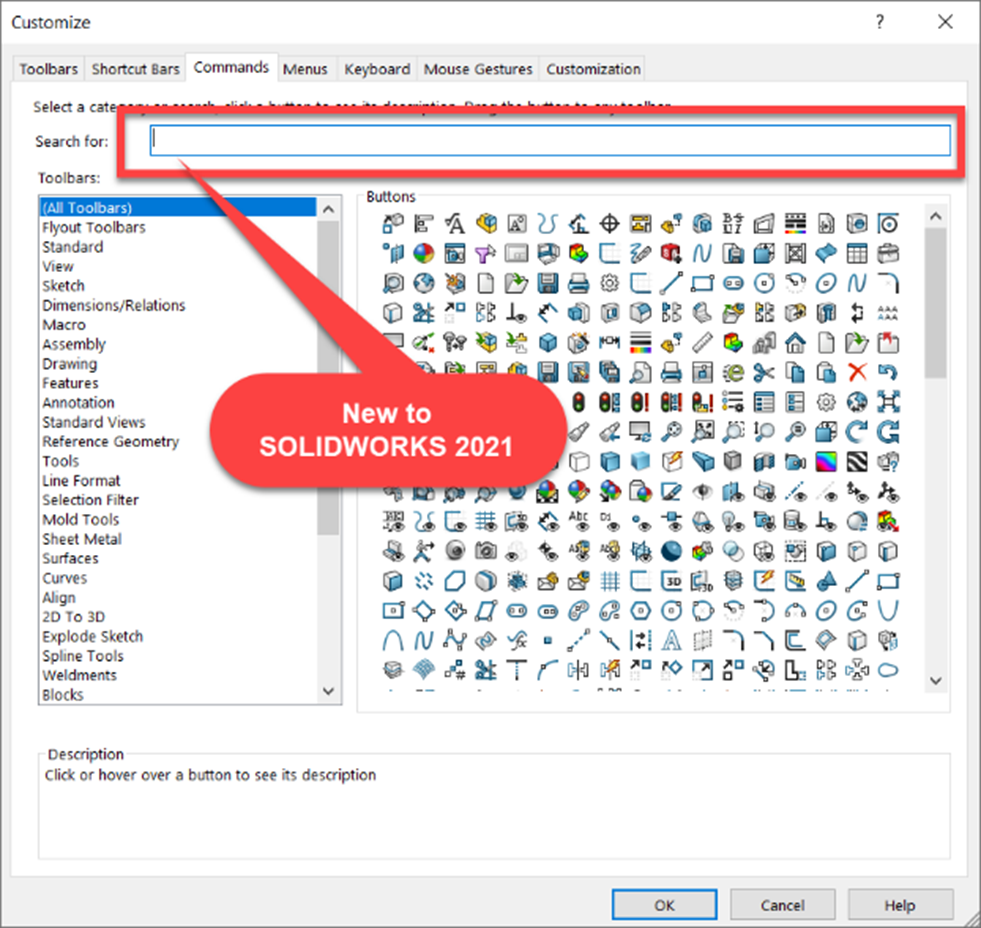This screenshot has height=928, width=981.
Task: Select the zoom-to-fit four-arrows icon
Action: pyautogui.click(x=888, y=402)
